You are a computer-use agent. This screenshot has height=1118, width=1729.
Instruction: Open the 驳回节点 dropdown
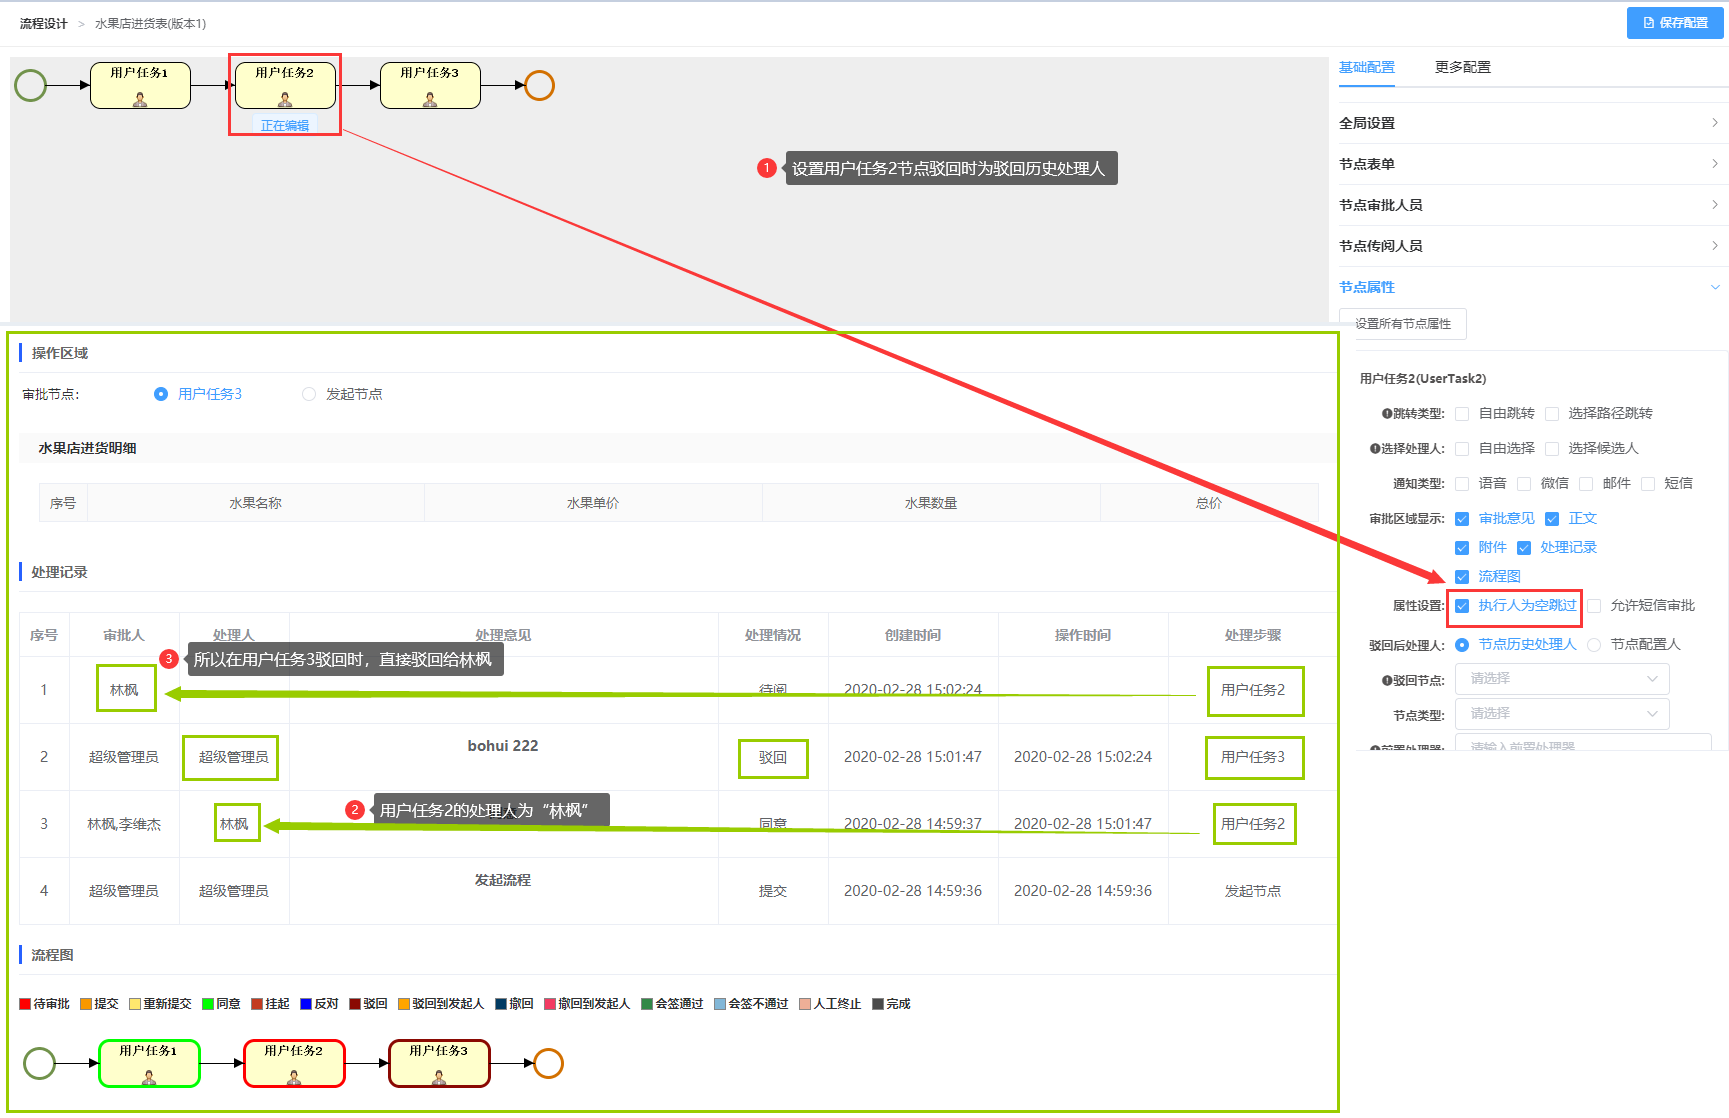tap(1562, 679)
